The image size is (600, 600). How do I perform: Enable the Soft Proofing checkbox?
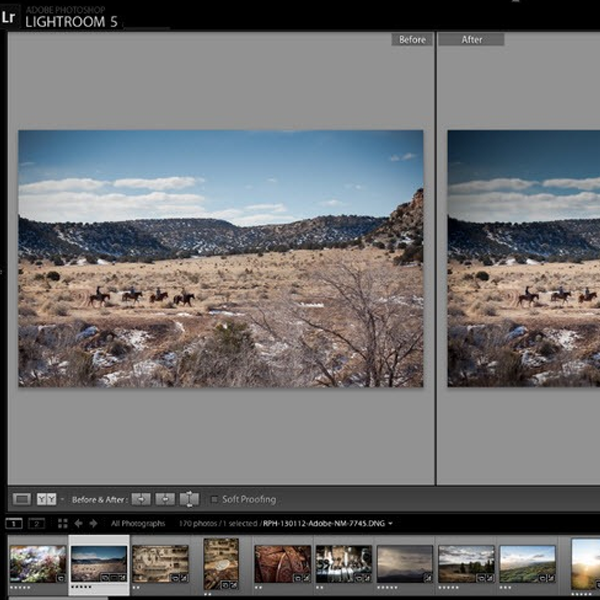click(x=214, y=499)
